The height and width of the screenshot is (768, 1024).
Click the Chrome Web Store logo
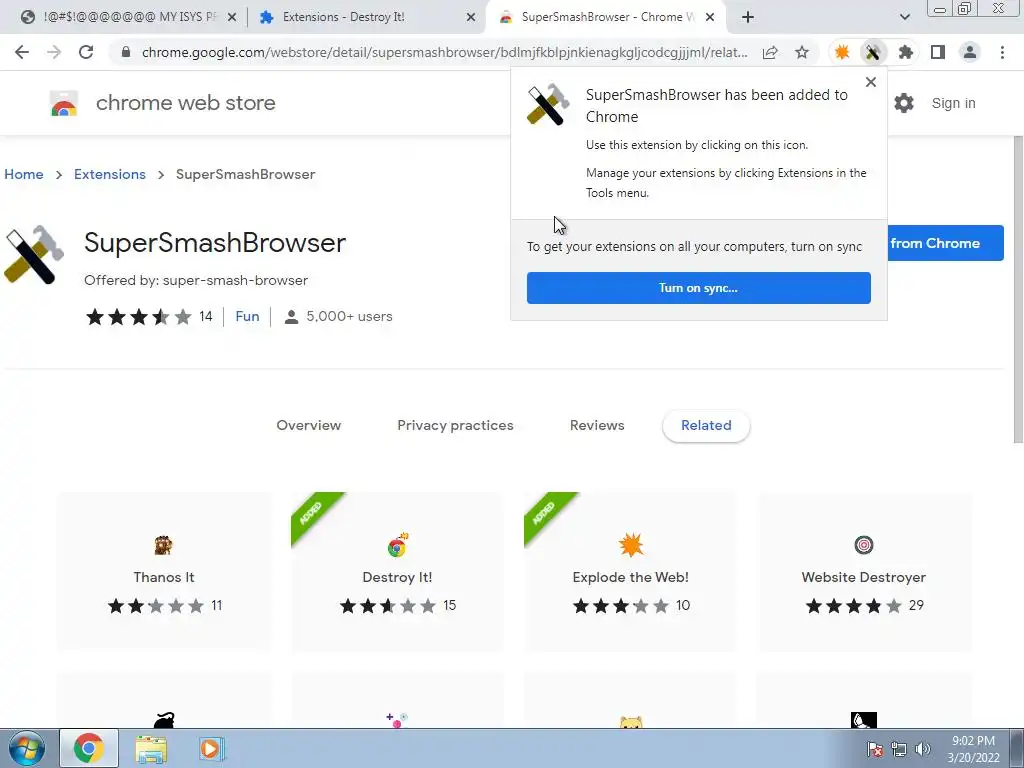pyautogui.click(x=64, y=103)
